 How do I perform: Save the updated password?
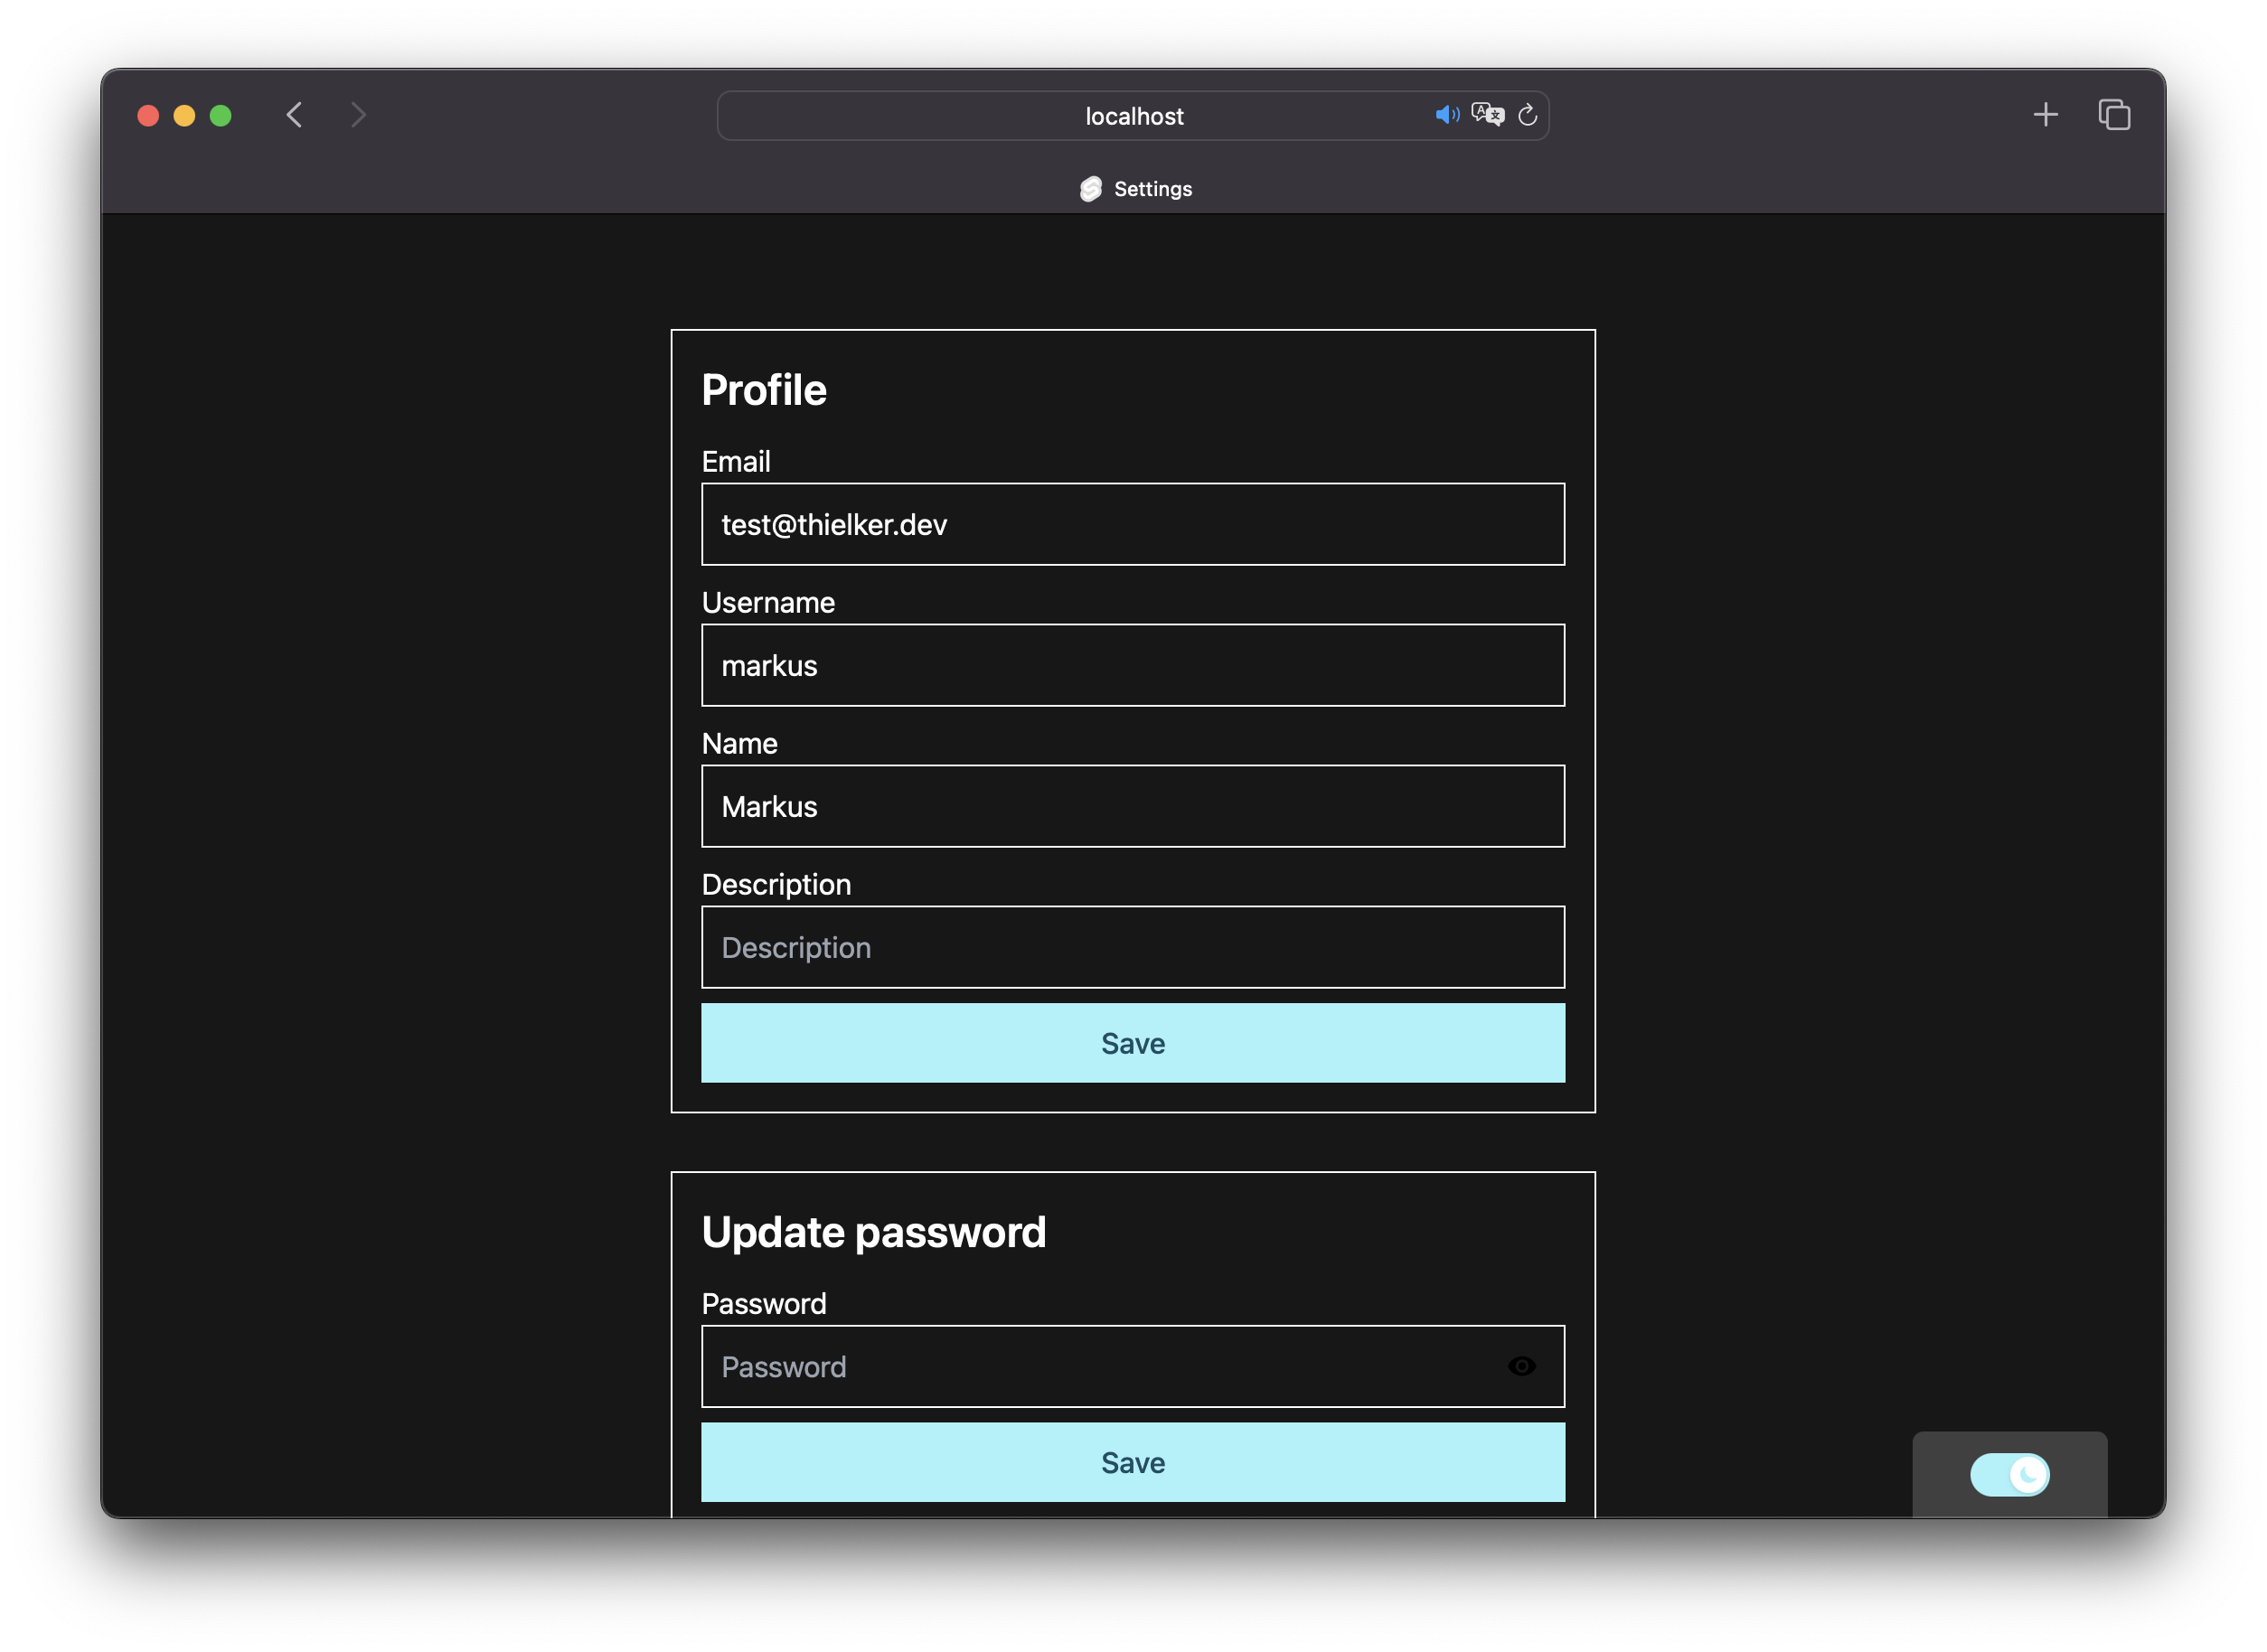pos(1133,1462)
